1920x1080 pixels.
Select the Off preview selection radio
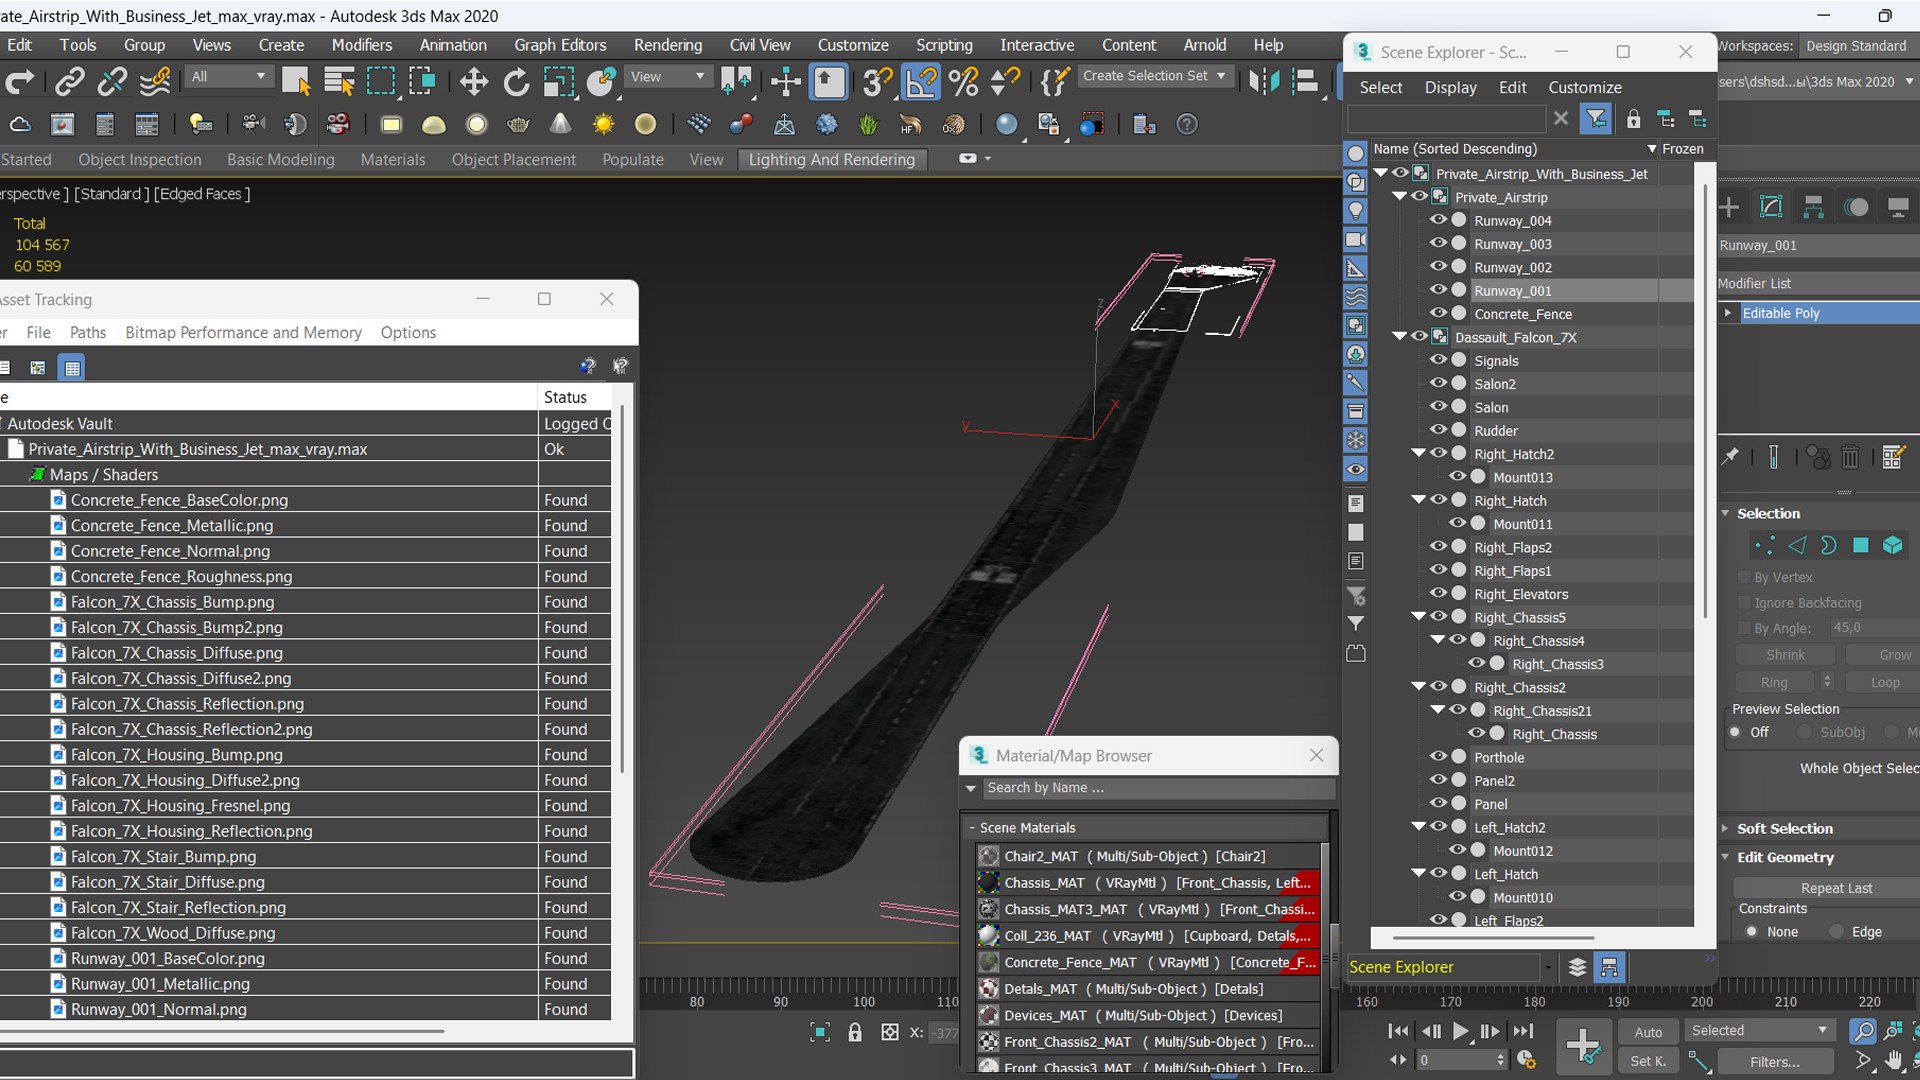(1736, 732)
